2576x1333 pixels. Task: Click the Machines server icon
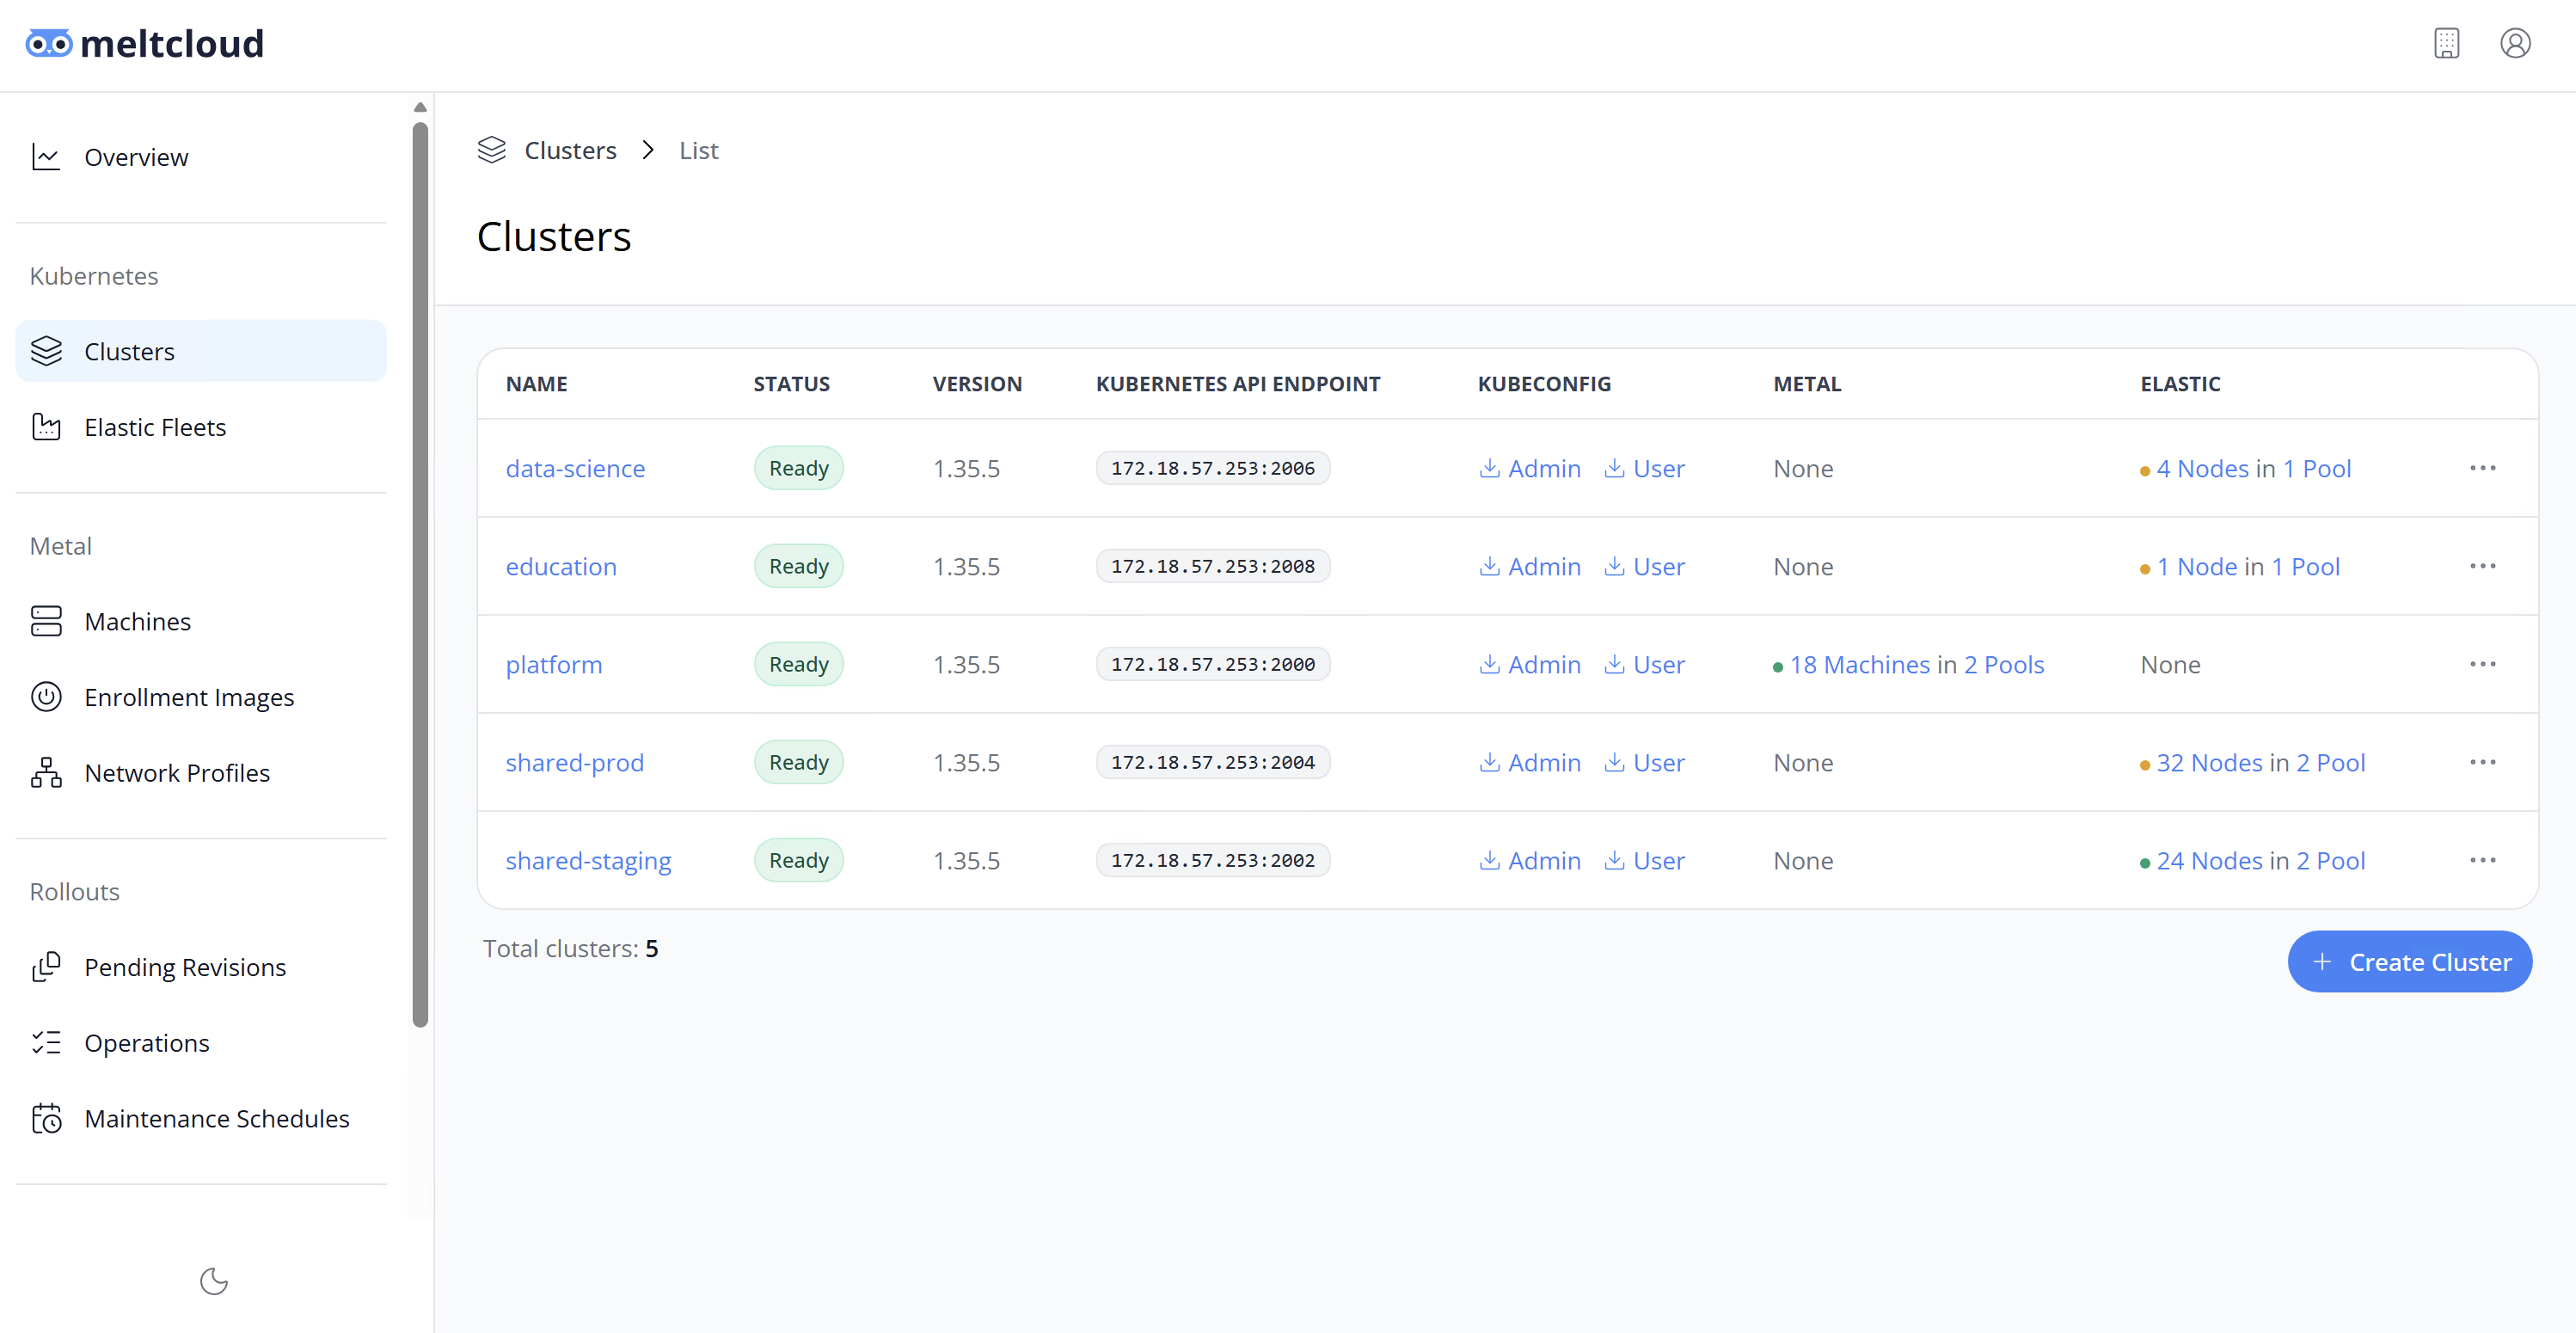coord(46,621)
